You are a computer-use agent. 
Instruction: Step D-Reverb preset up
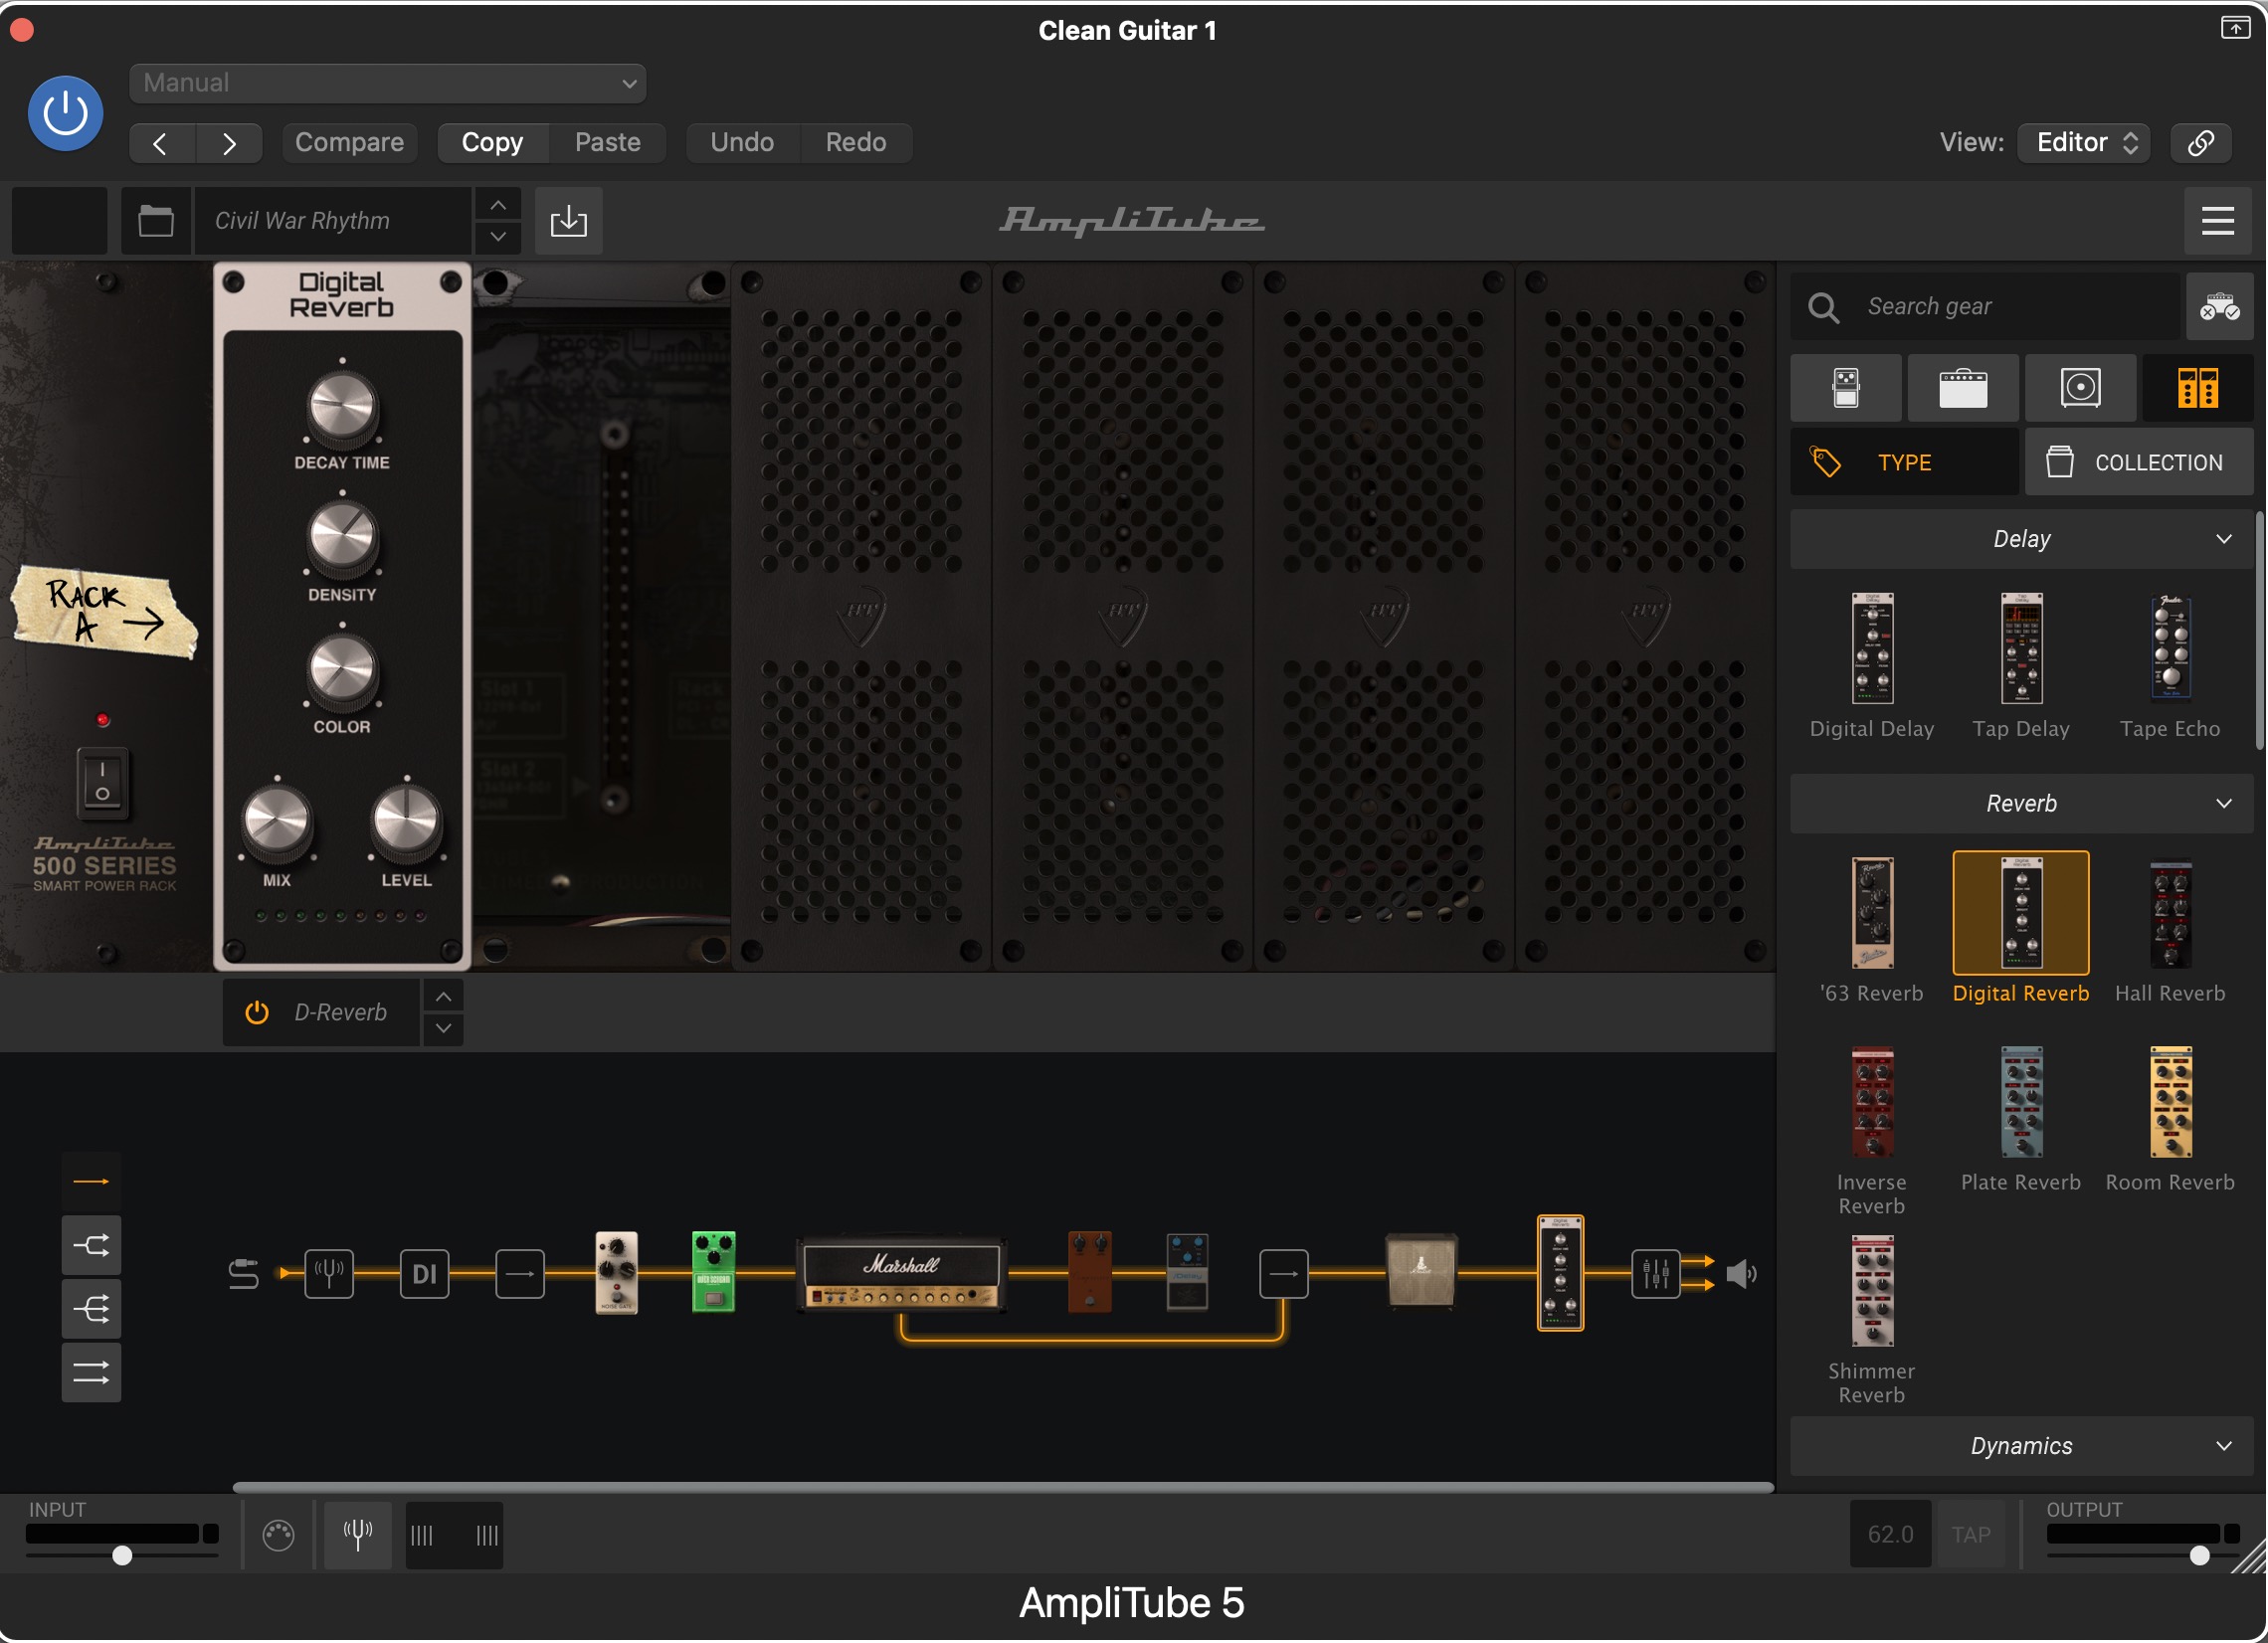[443, 997]
